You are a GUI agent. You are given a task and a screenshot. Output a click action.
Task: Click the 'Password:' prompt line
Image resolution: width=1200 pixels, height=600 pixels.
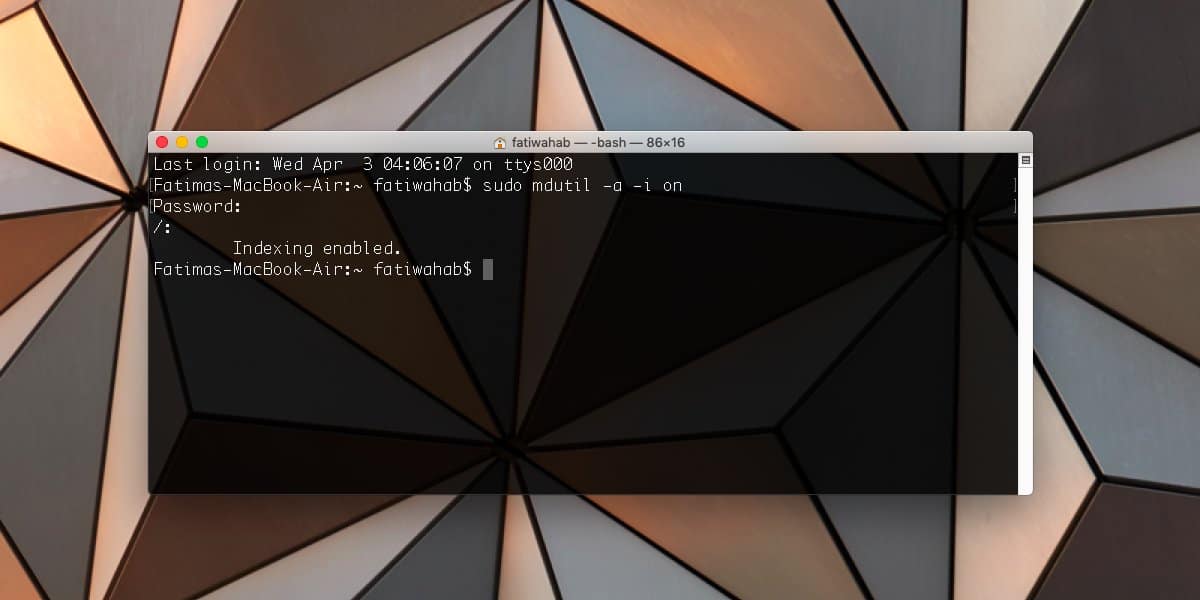197,206
